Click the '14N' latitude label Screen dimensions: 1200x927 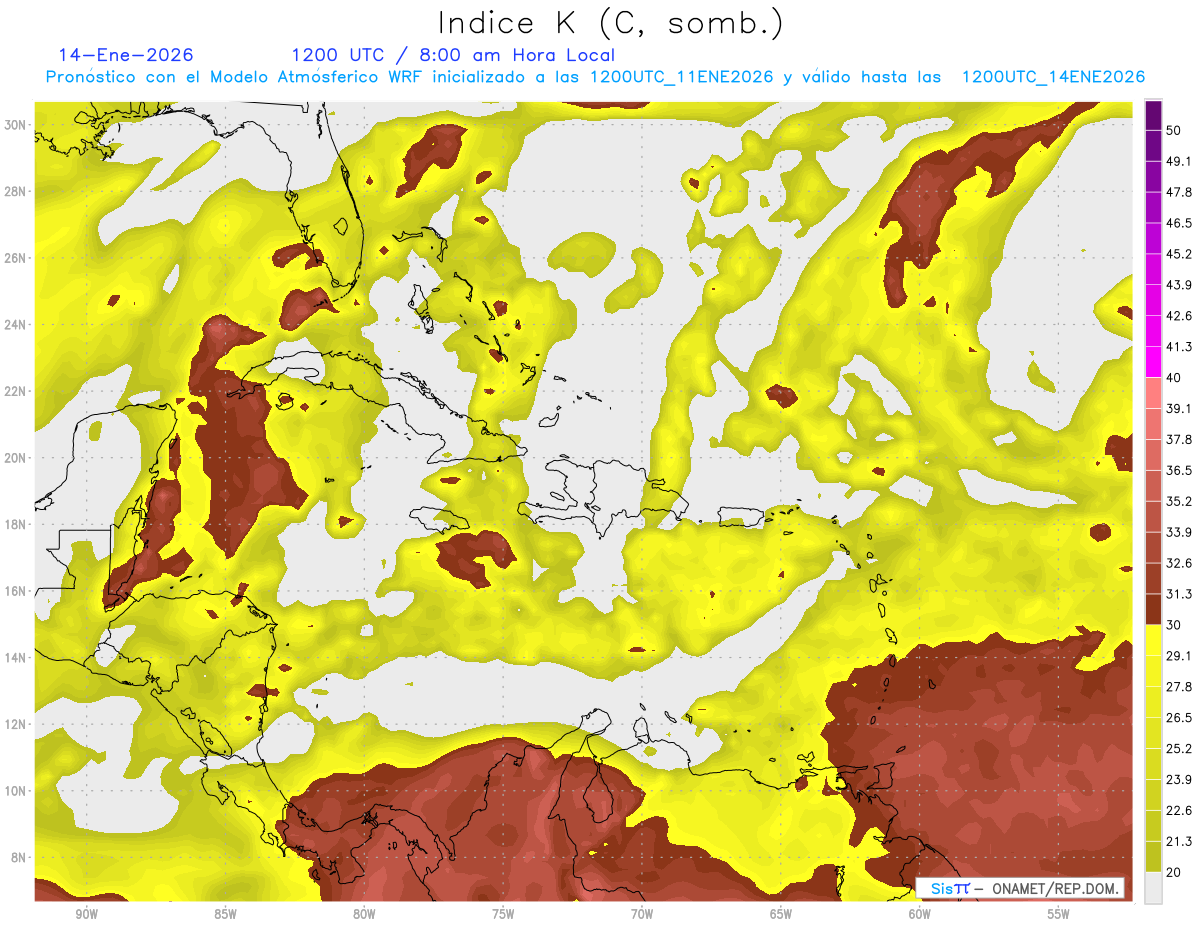click(17, 657)
